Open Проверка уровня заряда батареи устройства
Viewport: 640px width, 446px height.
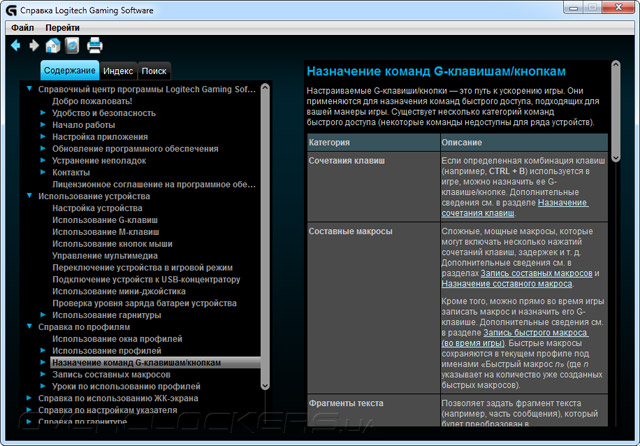144,303
